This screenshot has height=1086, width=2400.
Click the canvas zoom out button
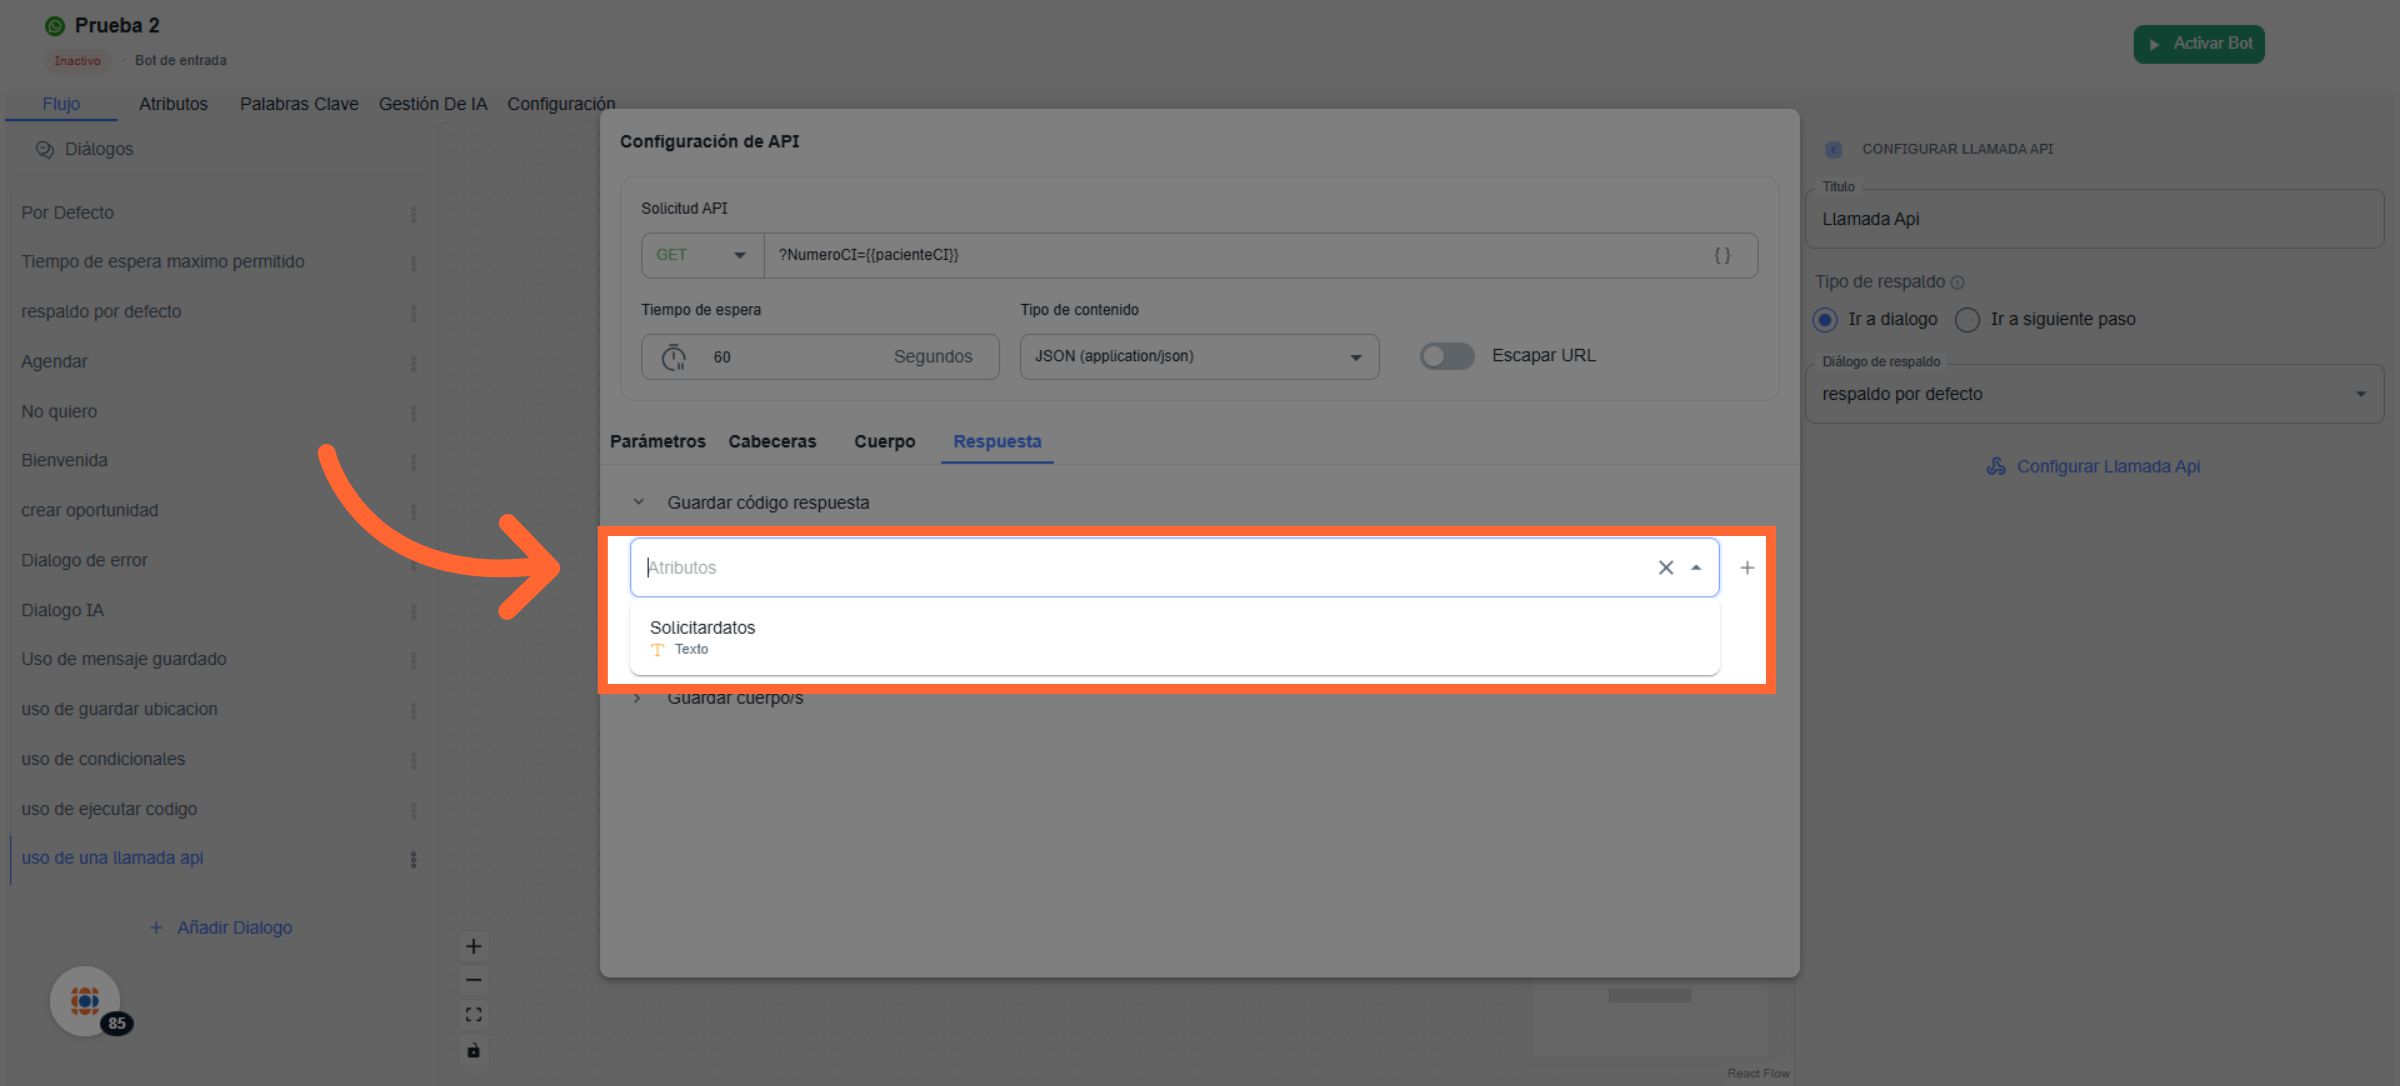point(474,980)
